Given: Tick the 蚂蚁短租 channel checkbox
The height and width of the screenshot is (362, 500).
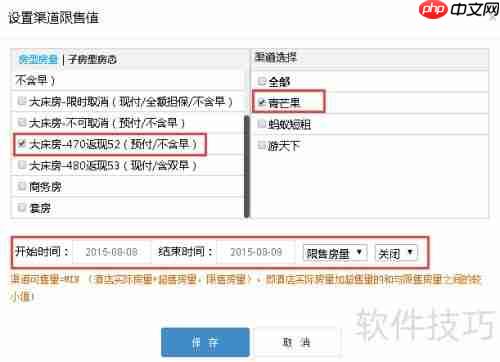Looking at the screenshot, I should coord(261,124).
